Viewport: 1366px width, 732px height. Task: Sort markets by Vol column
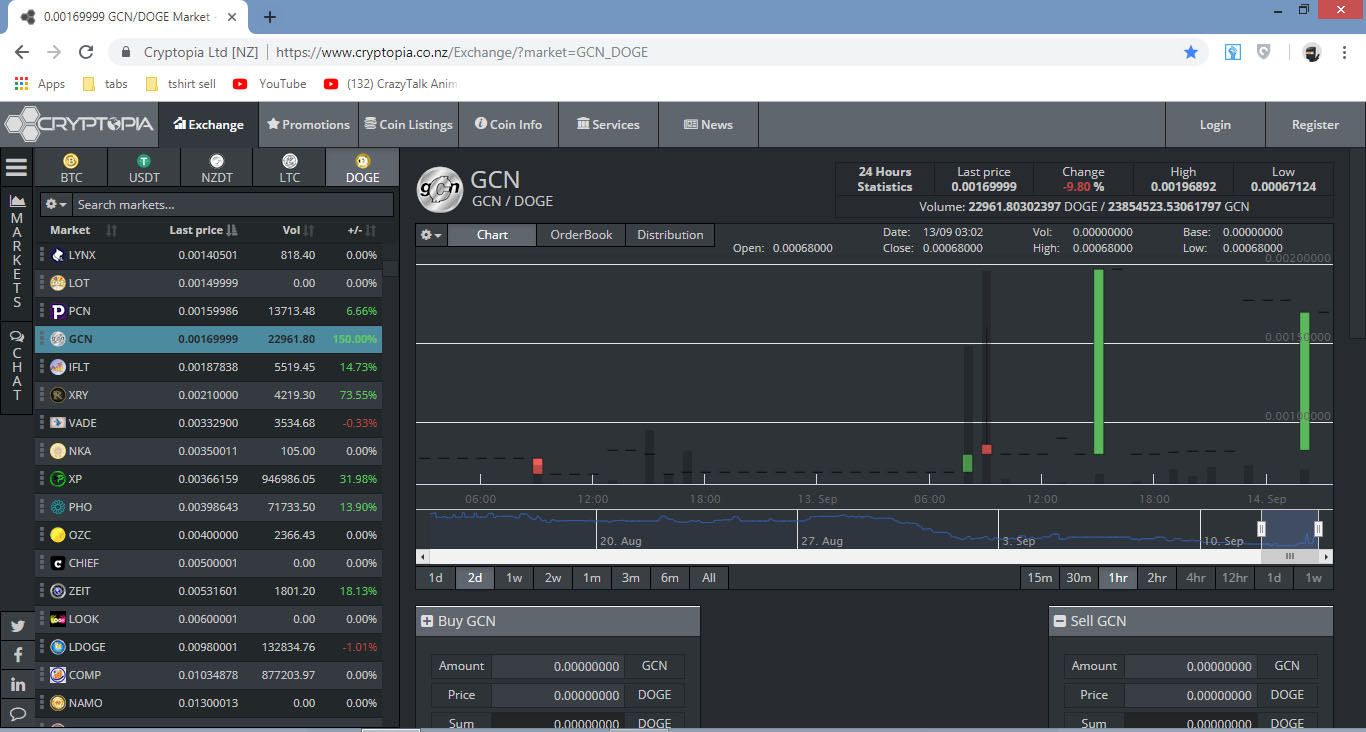[x=299, y=230]
